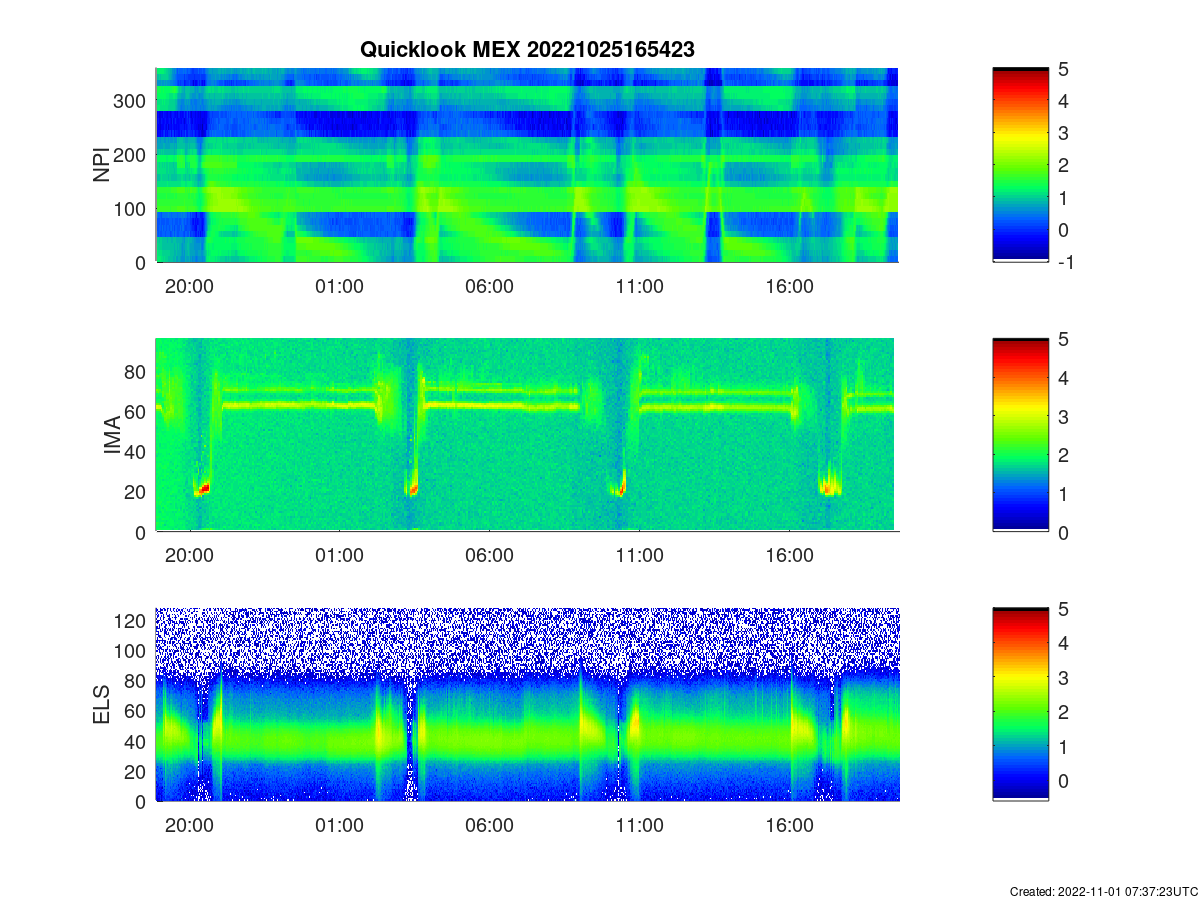Viewport: 1200px width, 900px height.
Task: Click the IMA panel's rainbow colorbar
Action: pyautogui.click(x=1020, y=435)
